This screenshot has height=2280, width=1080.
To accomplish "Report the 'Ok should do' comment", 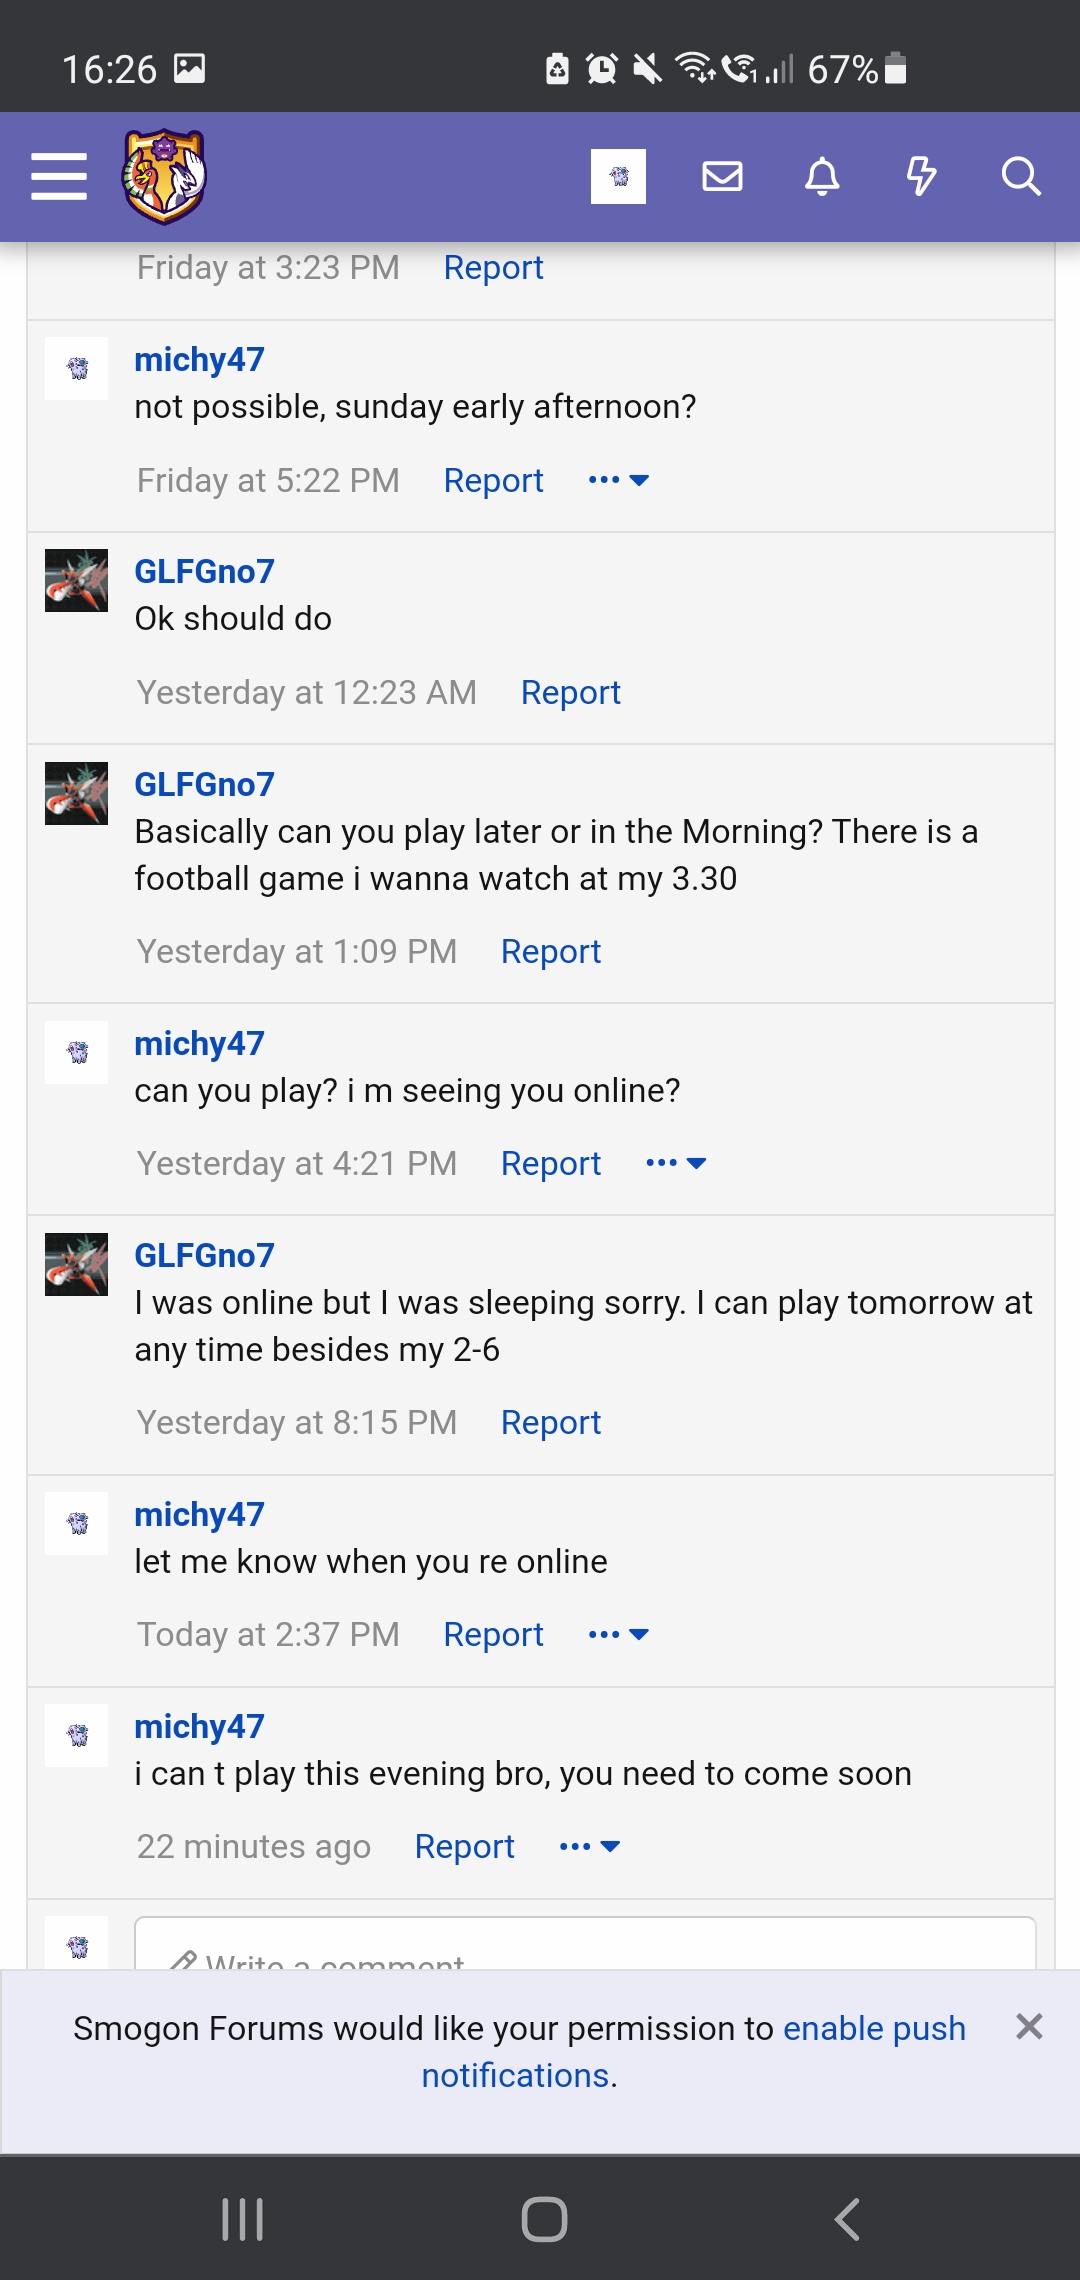I will point(571,693).
